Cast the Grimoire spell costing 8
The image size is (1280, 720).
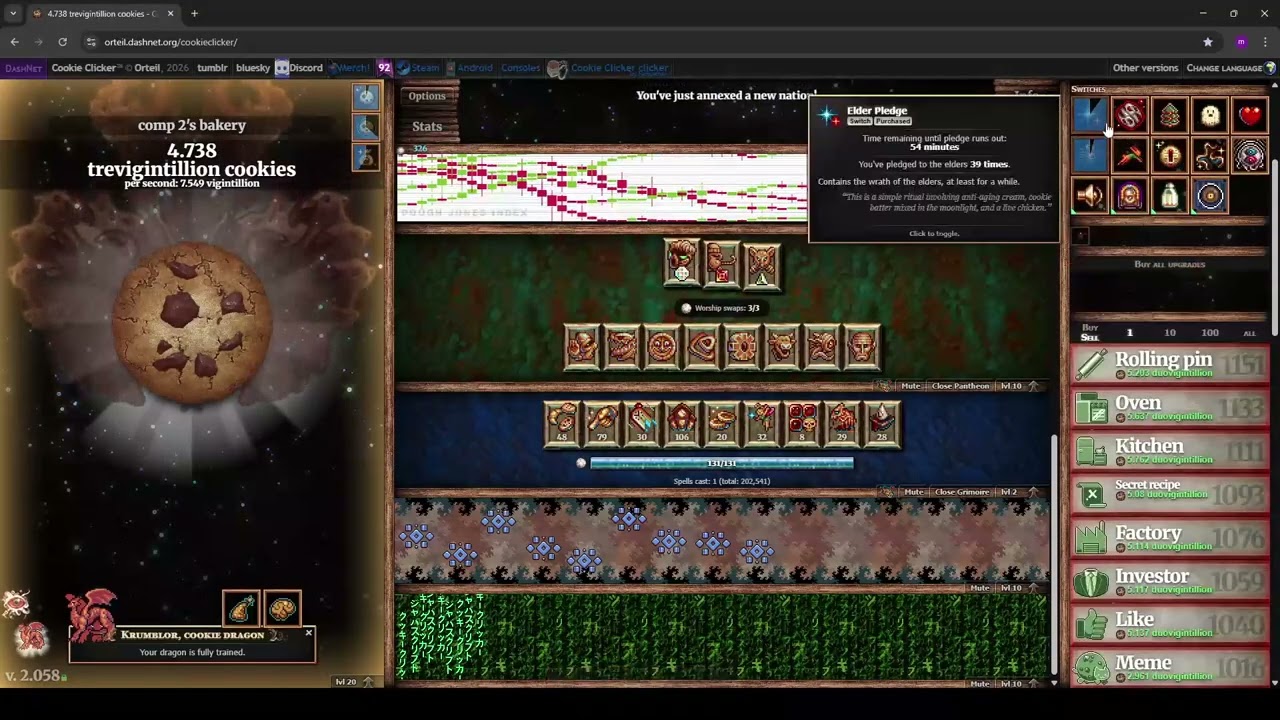coord(801,423)
